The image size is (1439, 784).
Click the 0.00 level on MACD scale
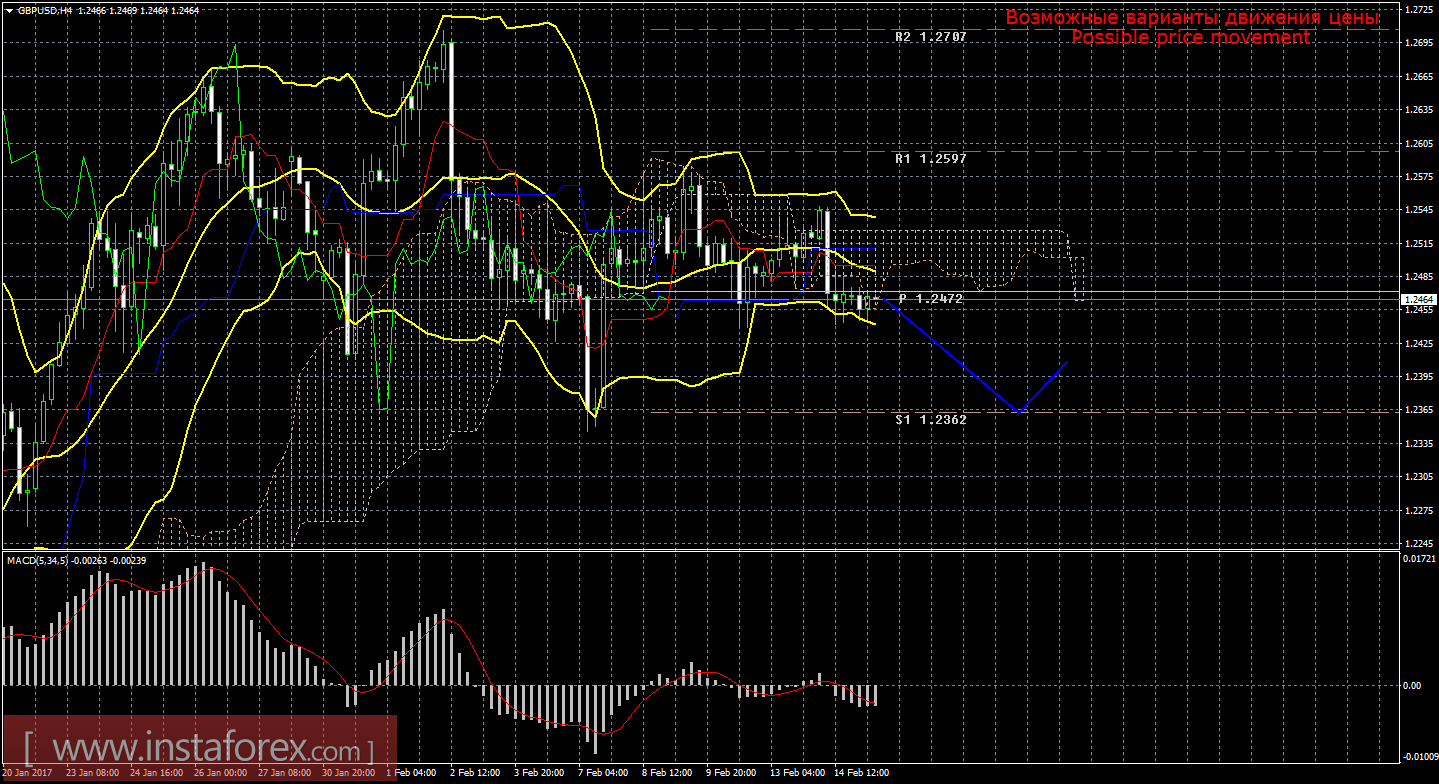(x=1411, y=686)
